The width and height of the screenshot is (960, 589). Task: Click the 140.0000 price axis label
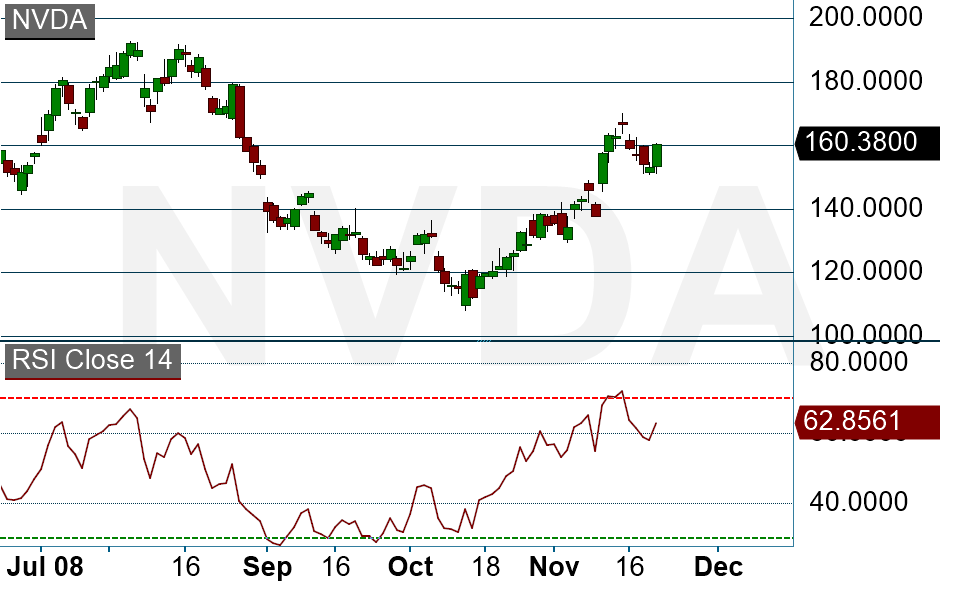click(x=865, y=208)
